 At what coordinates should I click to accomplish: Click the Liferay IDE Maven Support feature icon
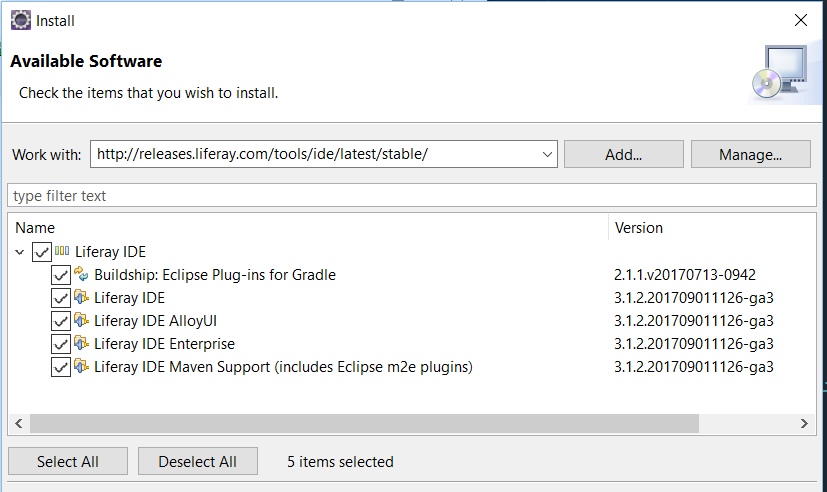point(81,366)
